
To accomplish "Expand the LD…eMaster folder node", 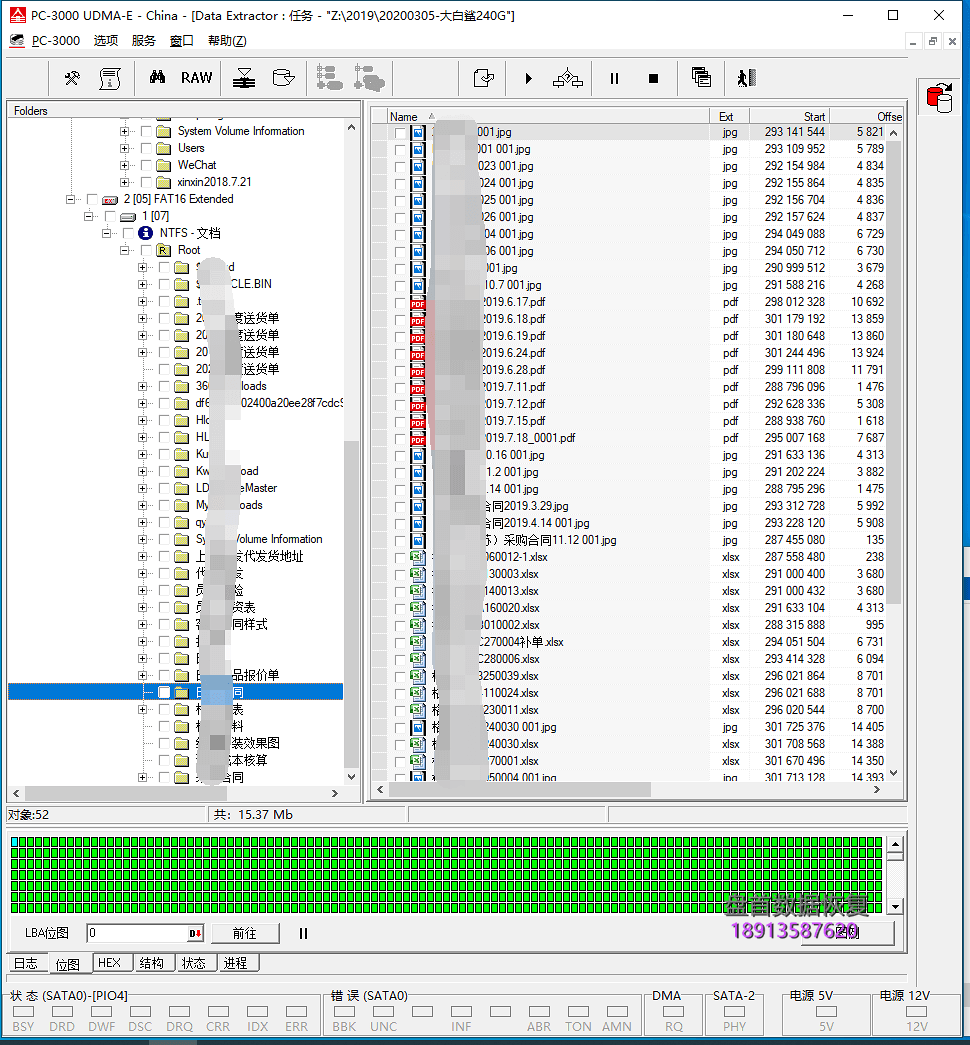I will pos(142,489).
